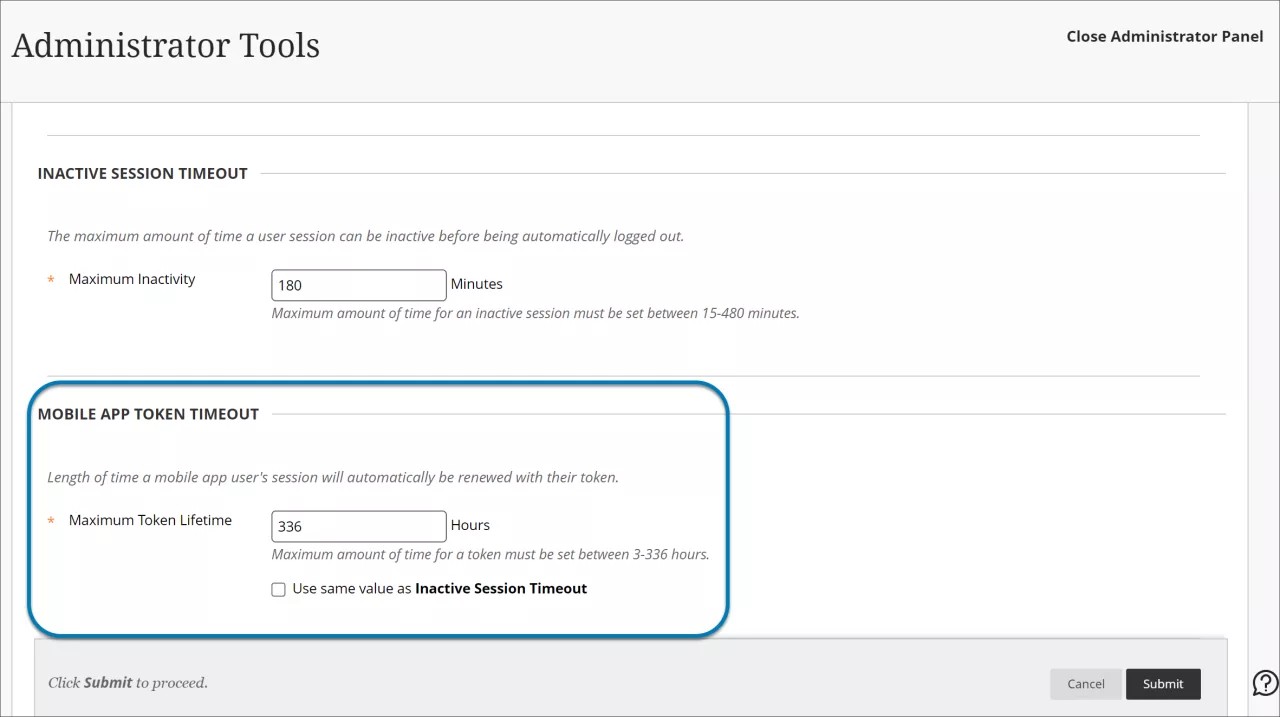
Task: Click the Maximum Token Lifetime field label
Action: click(x=150, y=520)
